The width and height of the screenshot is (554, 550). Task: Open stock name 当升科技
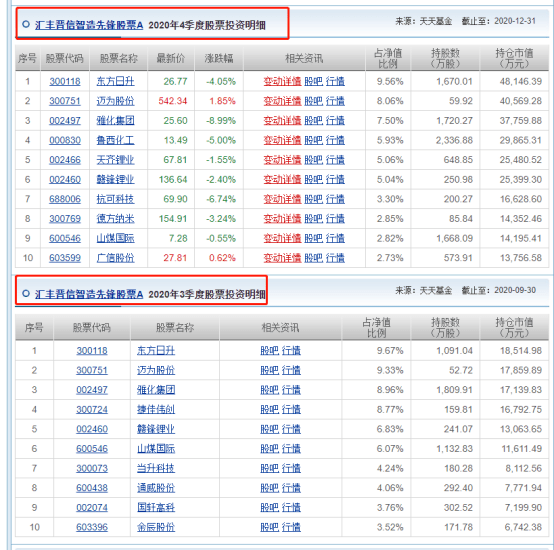[156, 468]
